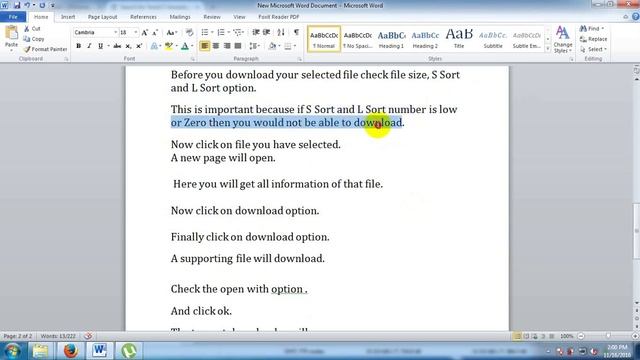
Task: Open the Foxit Reader PDF tab
Action: pyautogui.click(x=279, y=17)
